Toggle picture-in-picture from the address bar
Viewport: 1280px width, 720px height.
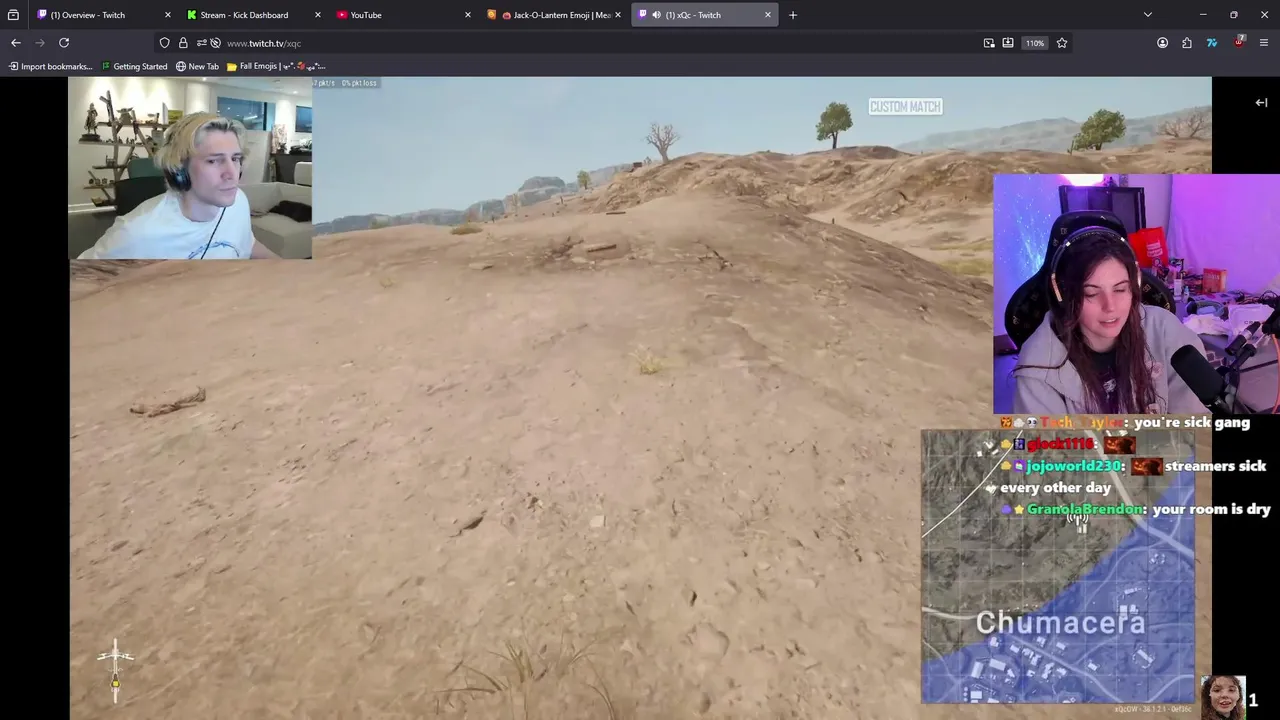[989, 43]
